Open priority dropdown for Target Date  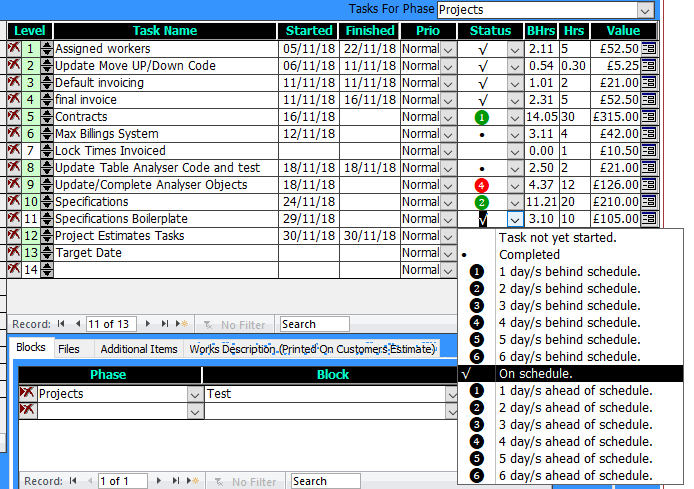[448, 253]
